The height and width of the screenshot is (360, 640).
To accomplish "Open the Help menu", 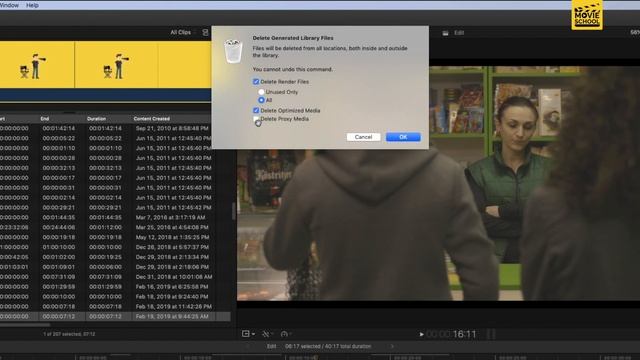I will coord(32,5).
